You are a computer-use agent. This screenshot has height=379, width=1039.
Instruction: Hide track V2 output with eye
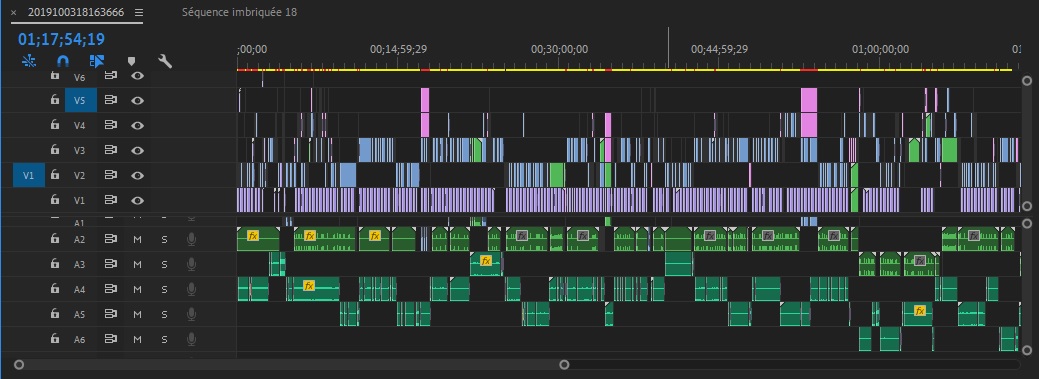(137, 175)
